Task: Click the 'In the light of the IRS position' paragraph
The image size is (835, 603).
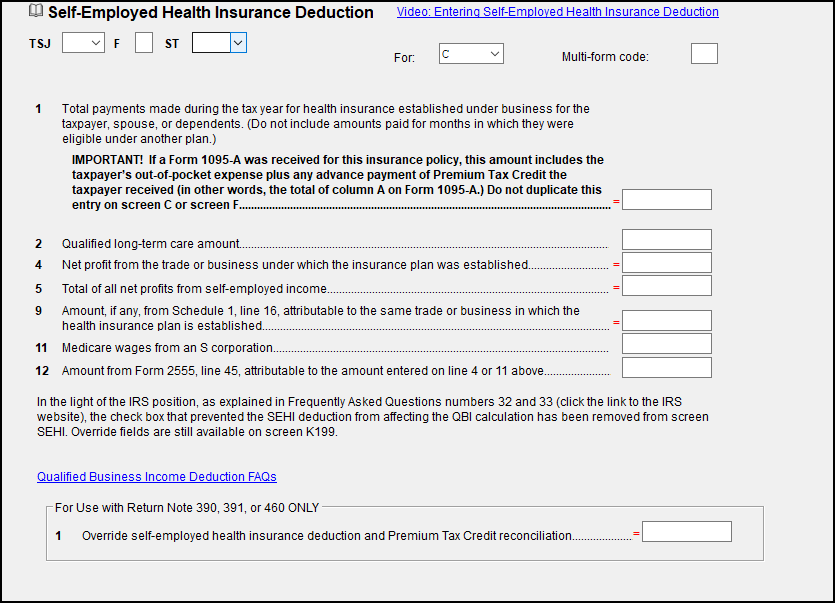Action: coord(373,417)
